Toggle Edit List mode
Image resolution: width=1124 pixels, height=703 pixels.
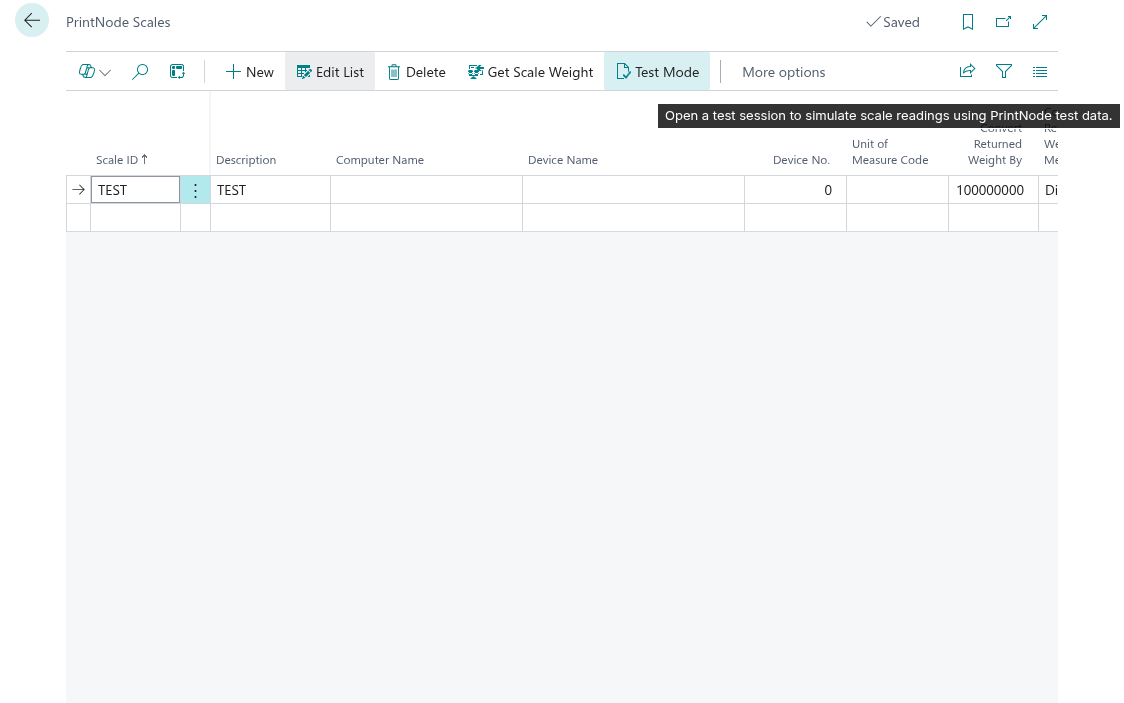tap(330, 72)
